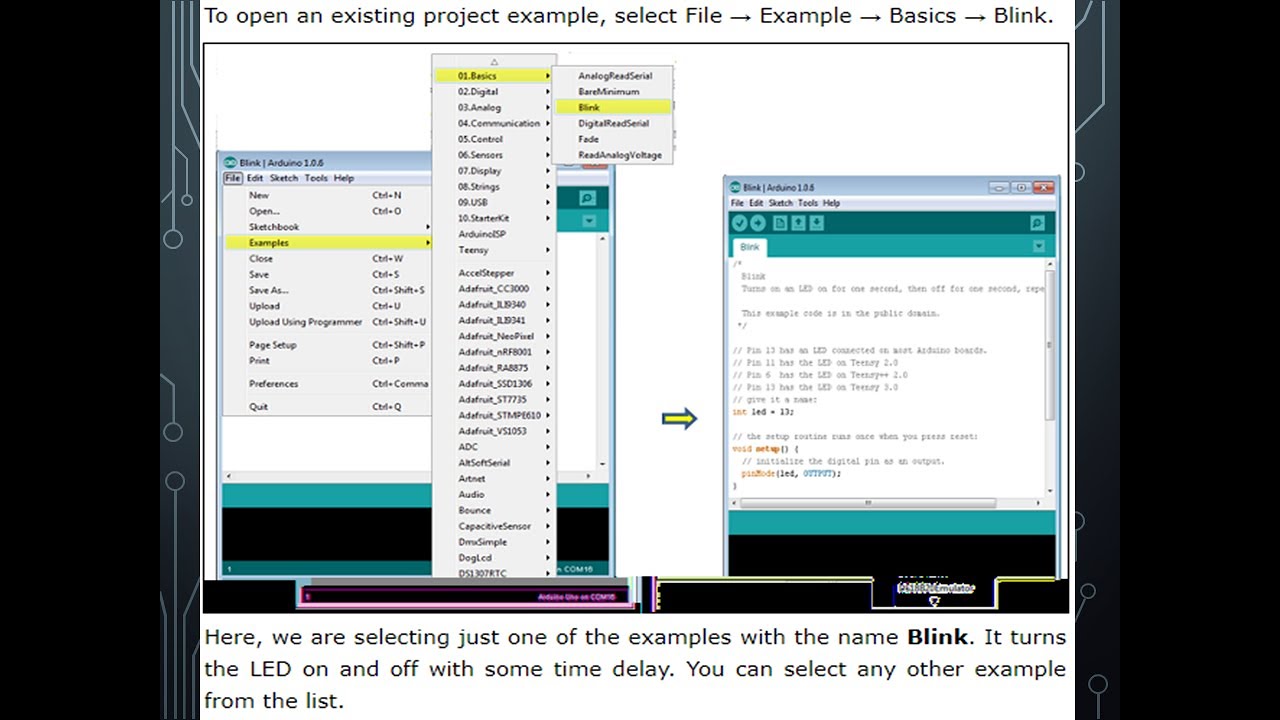Select Fade in Basics submenu
1280x720 pixels.
click(614, 139)
